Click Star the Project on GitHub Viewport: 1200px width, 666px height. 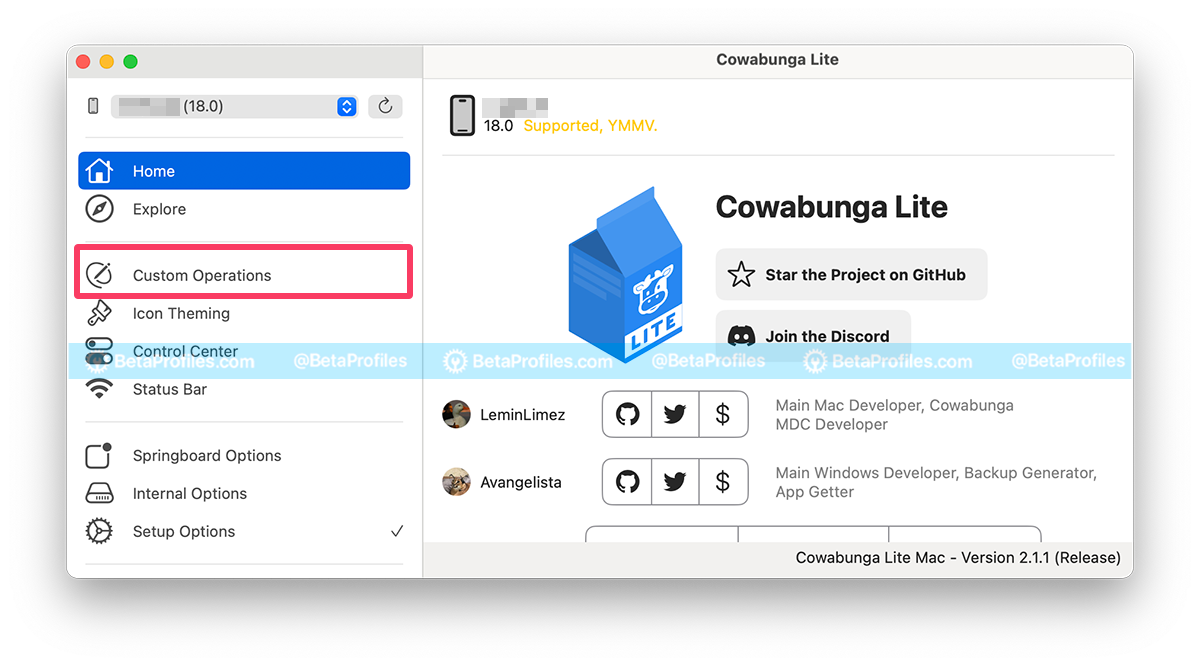[851, 274]
